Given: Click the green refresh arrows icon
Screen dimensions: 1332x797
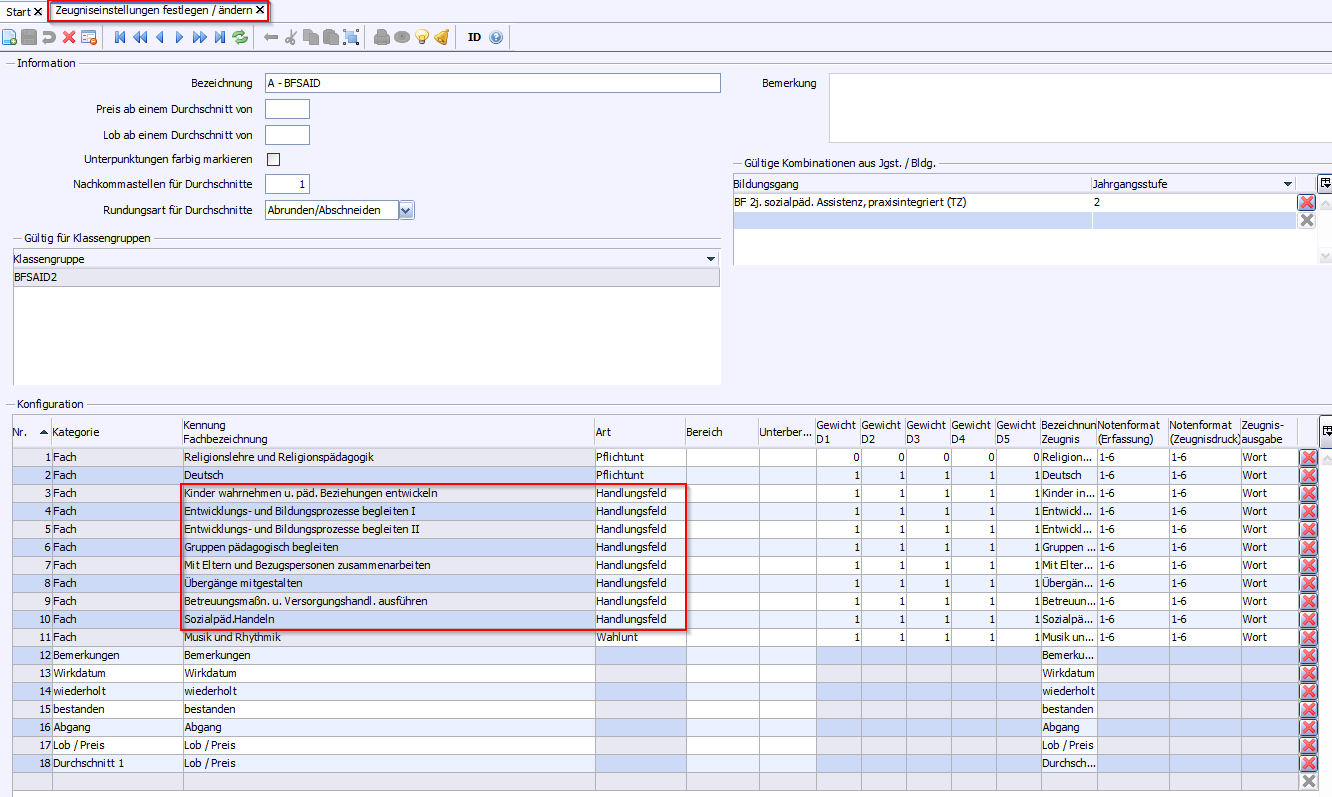Looking at the screenshot, I should pos(240,37).
